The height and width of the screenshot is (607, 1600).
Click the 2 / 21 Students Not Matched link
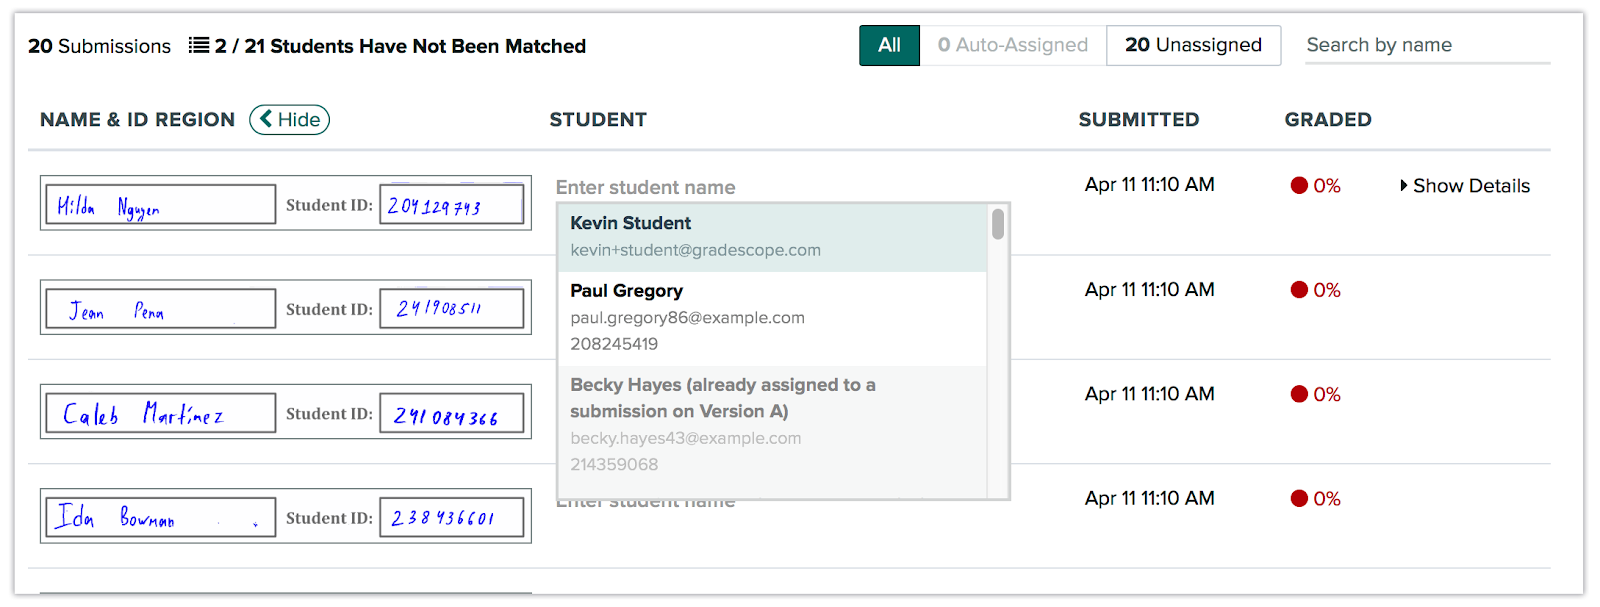400,46
